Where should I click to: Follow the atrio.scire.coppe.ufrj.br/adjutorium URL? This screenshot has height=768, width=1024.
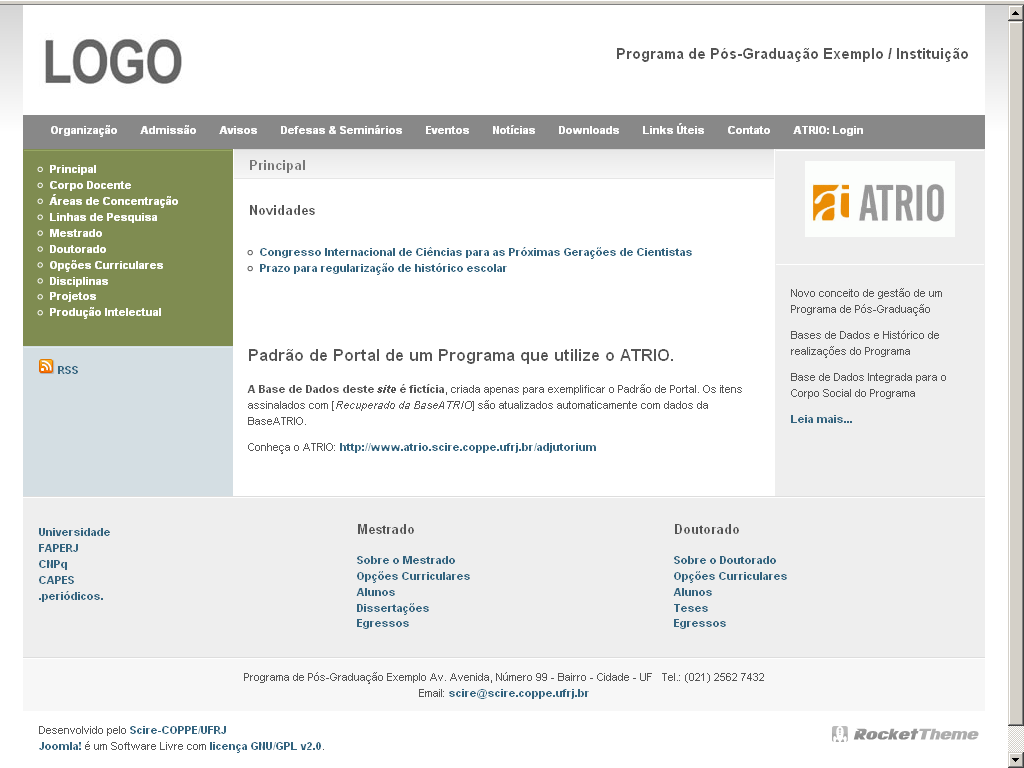point(467,447)
